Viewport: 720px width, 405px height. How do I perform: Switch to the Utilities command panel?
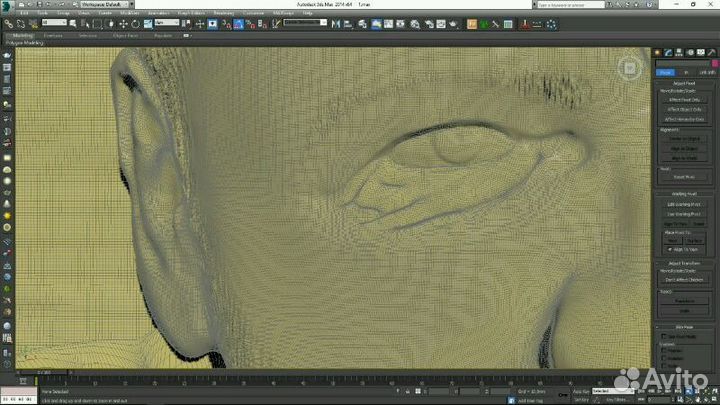coord(712,53)
